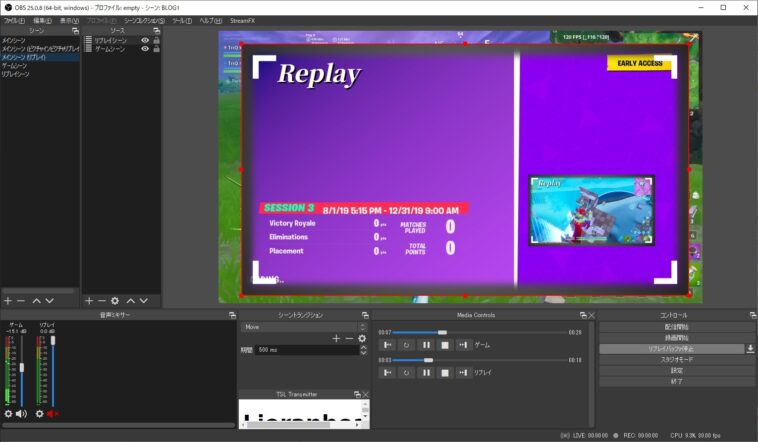
Task: Move the selected scene down
Action: pyautogui.click(x=49, y=301)
